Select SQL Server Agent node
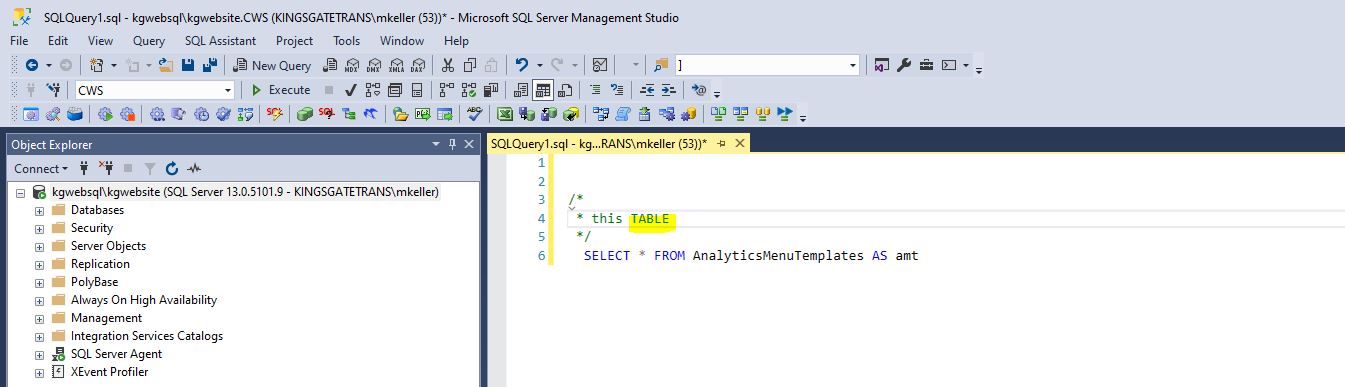Image resolution: width=1345 pixels, height=387 pixels. (x=116, y=354)
